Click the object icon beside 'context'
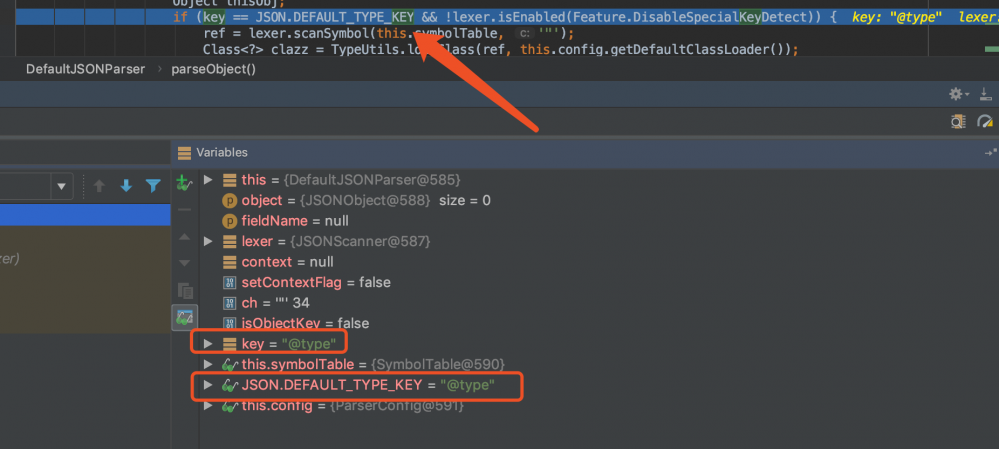Screen dimensions: 999x449 point(229,262)
